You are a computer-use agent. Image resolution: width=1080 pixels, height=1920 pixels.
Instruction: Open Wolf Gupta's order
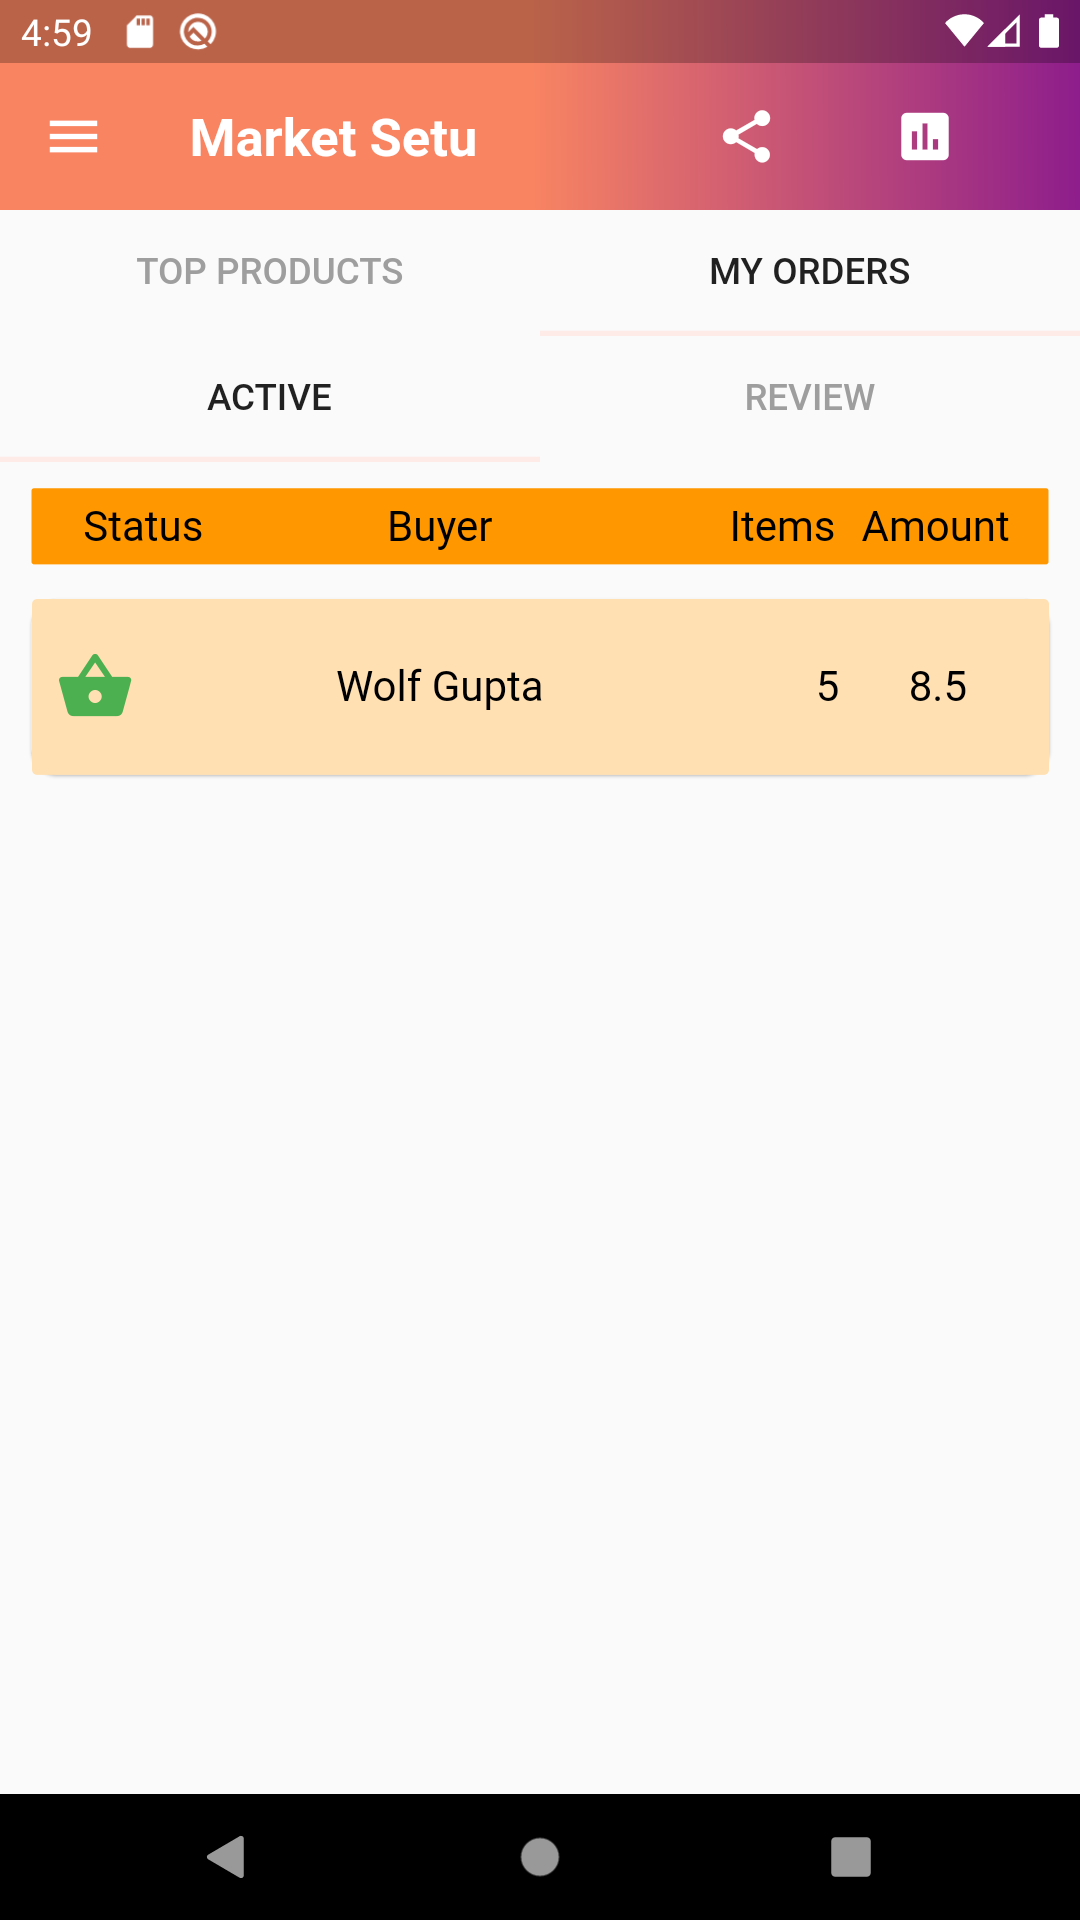click(440, 687)
